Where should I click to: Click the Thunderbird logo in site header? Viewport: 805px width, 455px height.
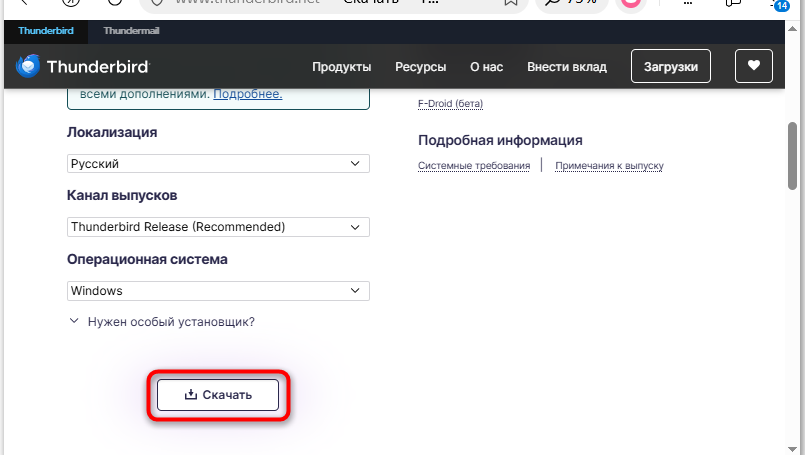(x=83, y=66)
